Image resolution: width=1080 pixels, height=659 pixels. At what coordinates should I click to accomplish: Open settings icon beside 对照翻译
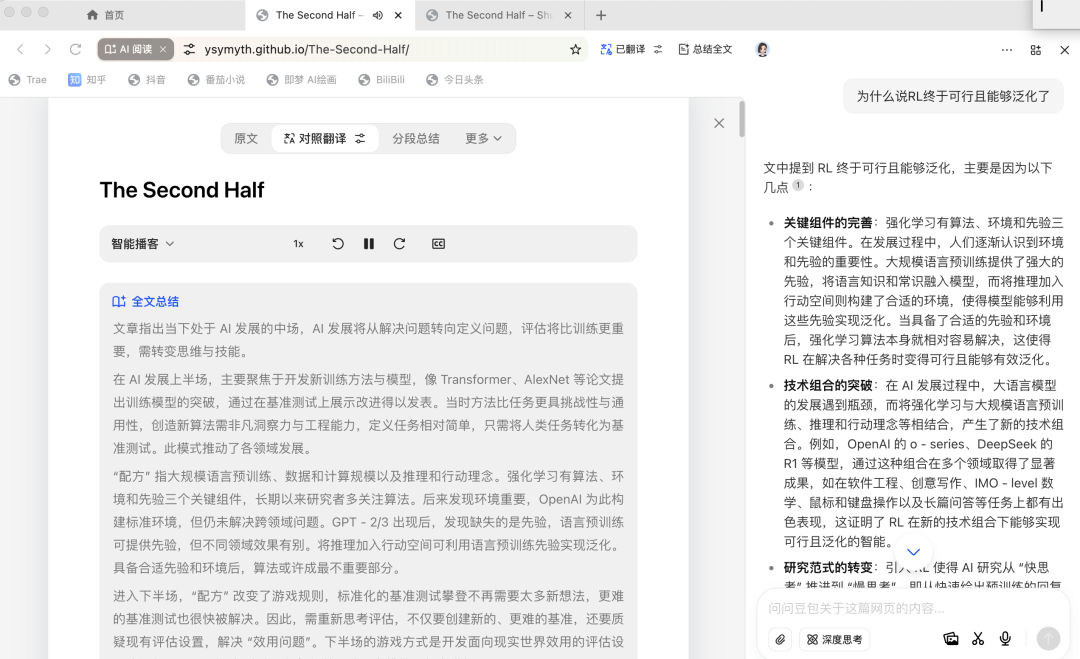click(x=360, y=138)
